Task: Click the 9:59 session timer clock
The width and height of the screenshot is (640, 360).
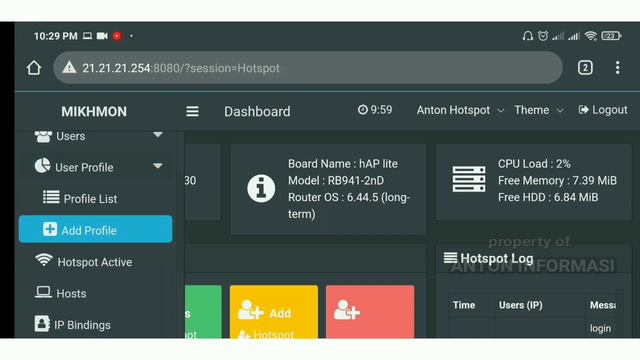Action: coord(375,110)
